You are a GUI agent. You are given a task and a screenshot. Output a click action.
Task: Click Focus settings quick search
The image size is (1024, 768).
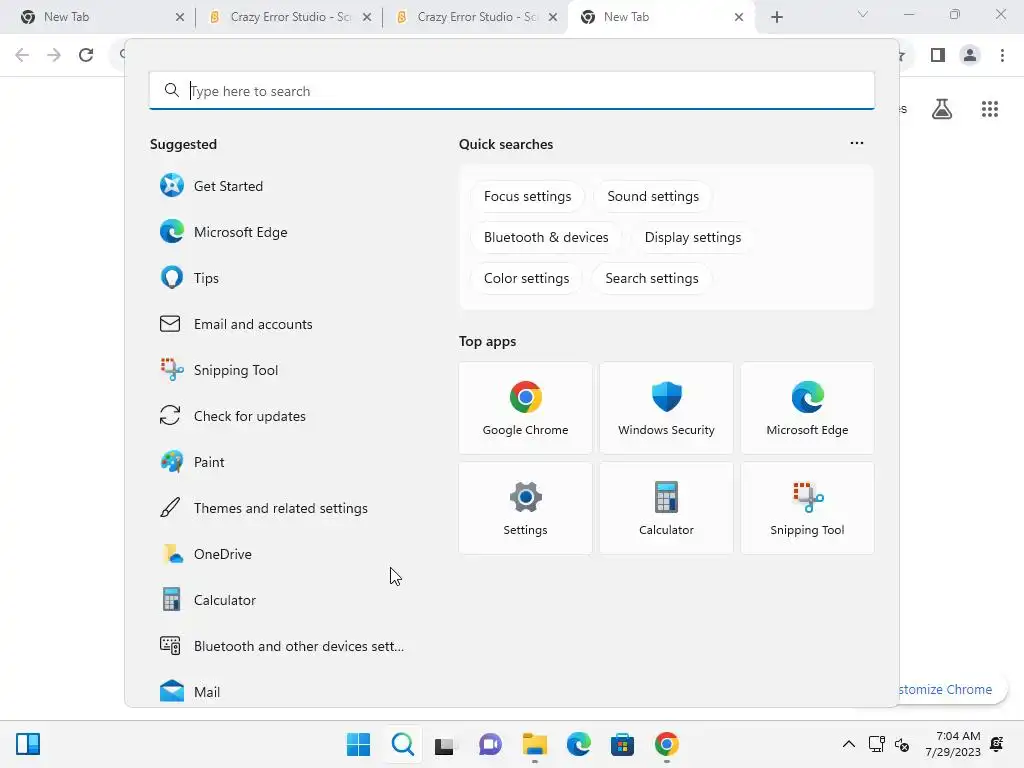(x=527, y=197)
